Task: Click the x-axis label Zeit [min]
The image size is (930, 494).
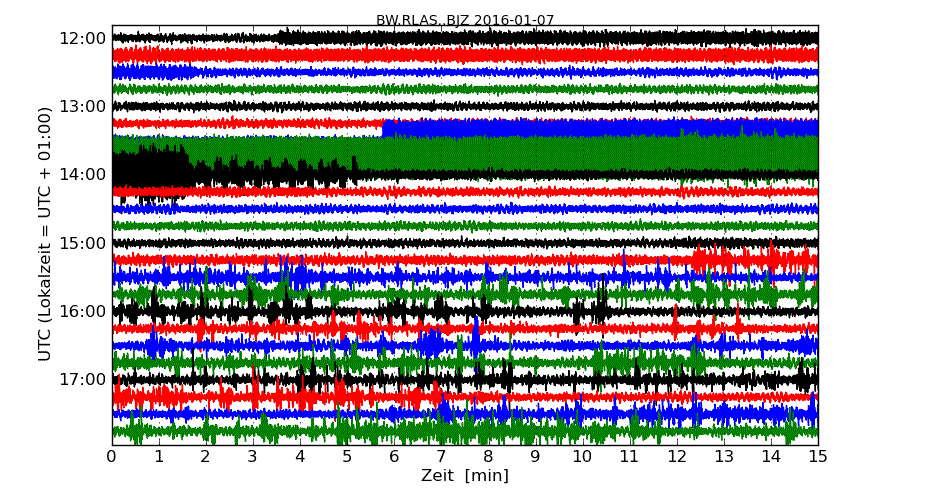Action: pos(465,476)
